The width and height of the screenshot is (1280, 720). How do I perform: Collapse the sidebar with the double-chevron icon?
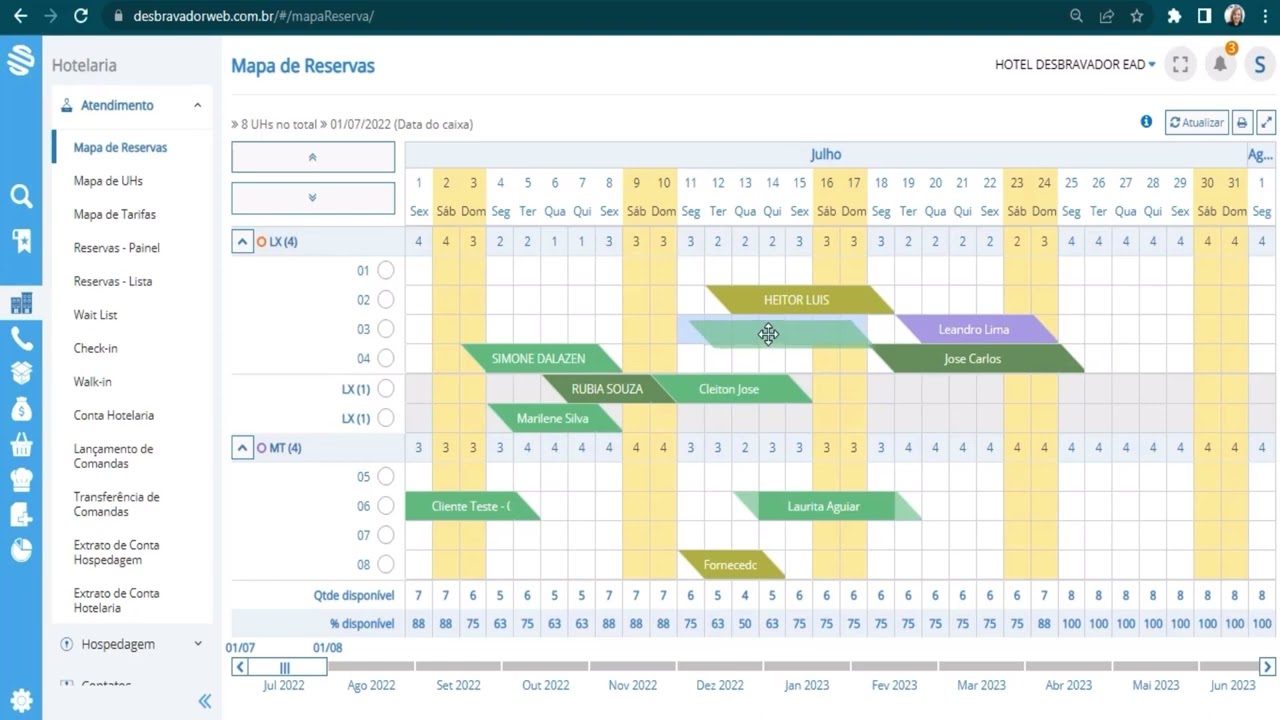point(204,702)
